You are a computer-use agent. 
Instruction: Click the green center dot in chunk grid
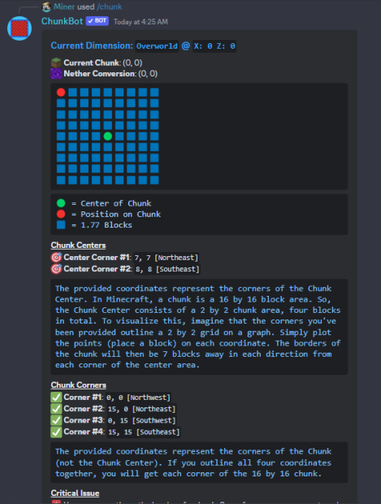(108, 136)
